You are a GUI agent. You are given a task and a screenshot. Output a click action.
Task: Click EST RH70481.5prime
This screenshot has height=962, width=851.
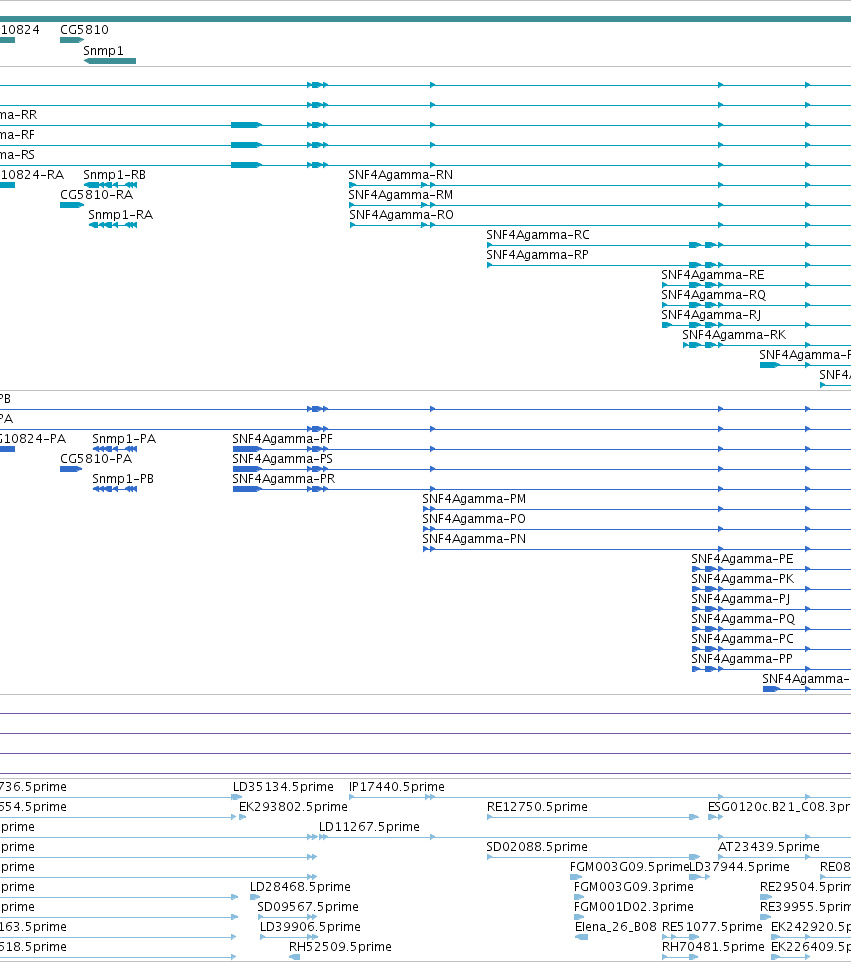click(x=713, y=947)
